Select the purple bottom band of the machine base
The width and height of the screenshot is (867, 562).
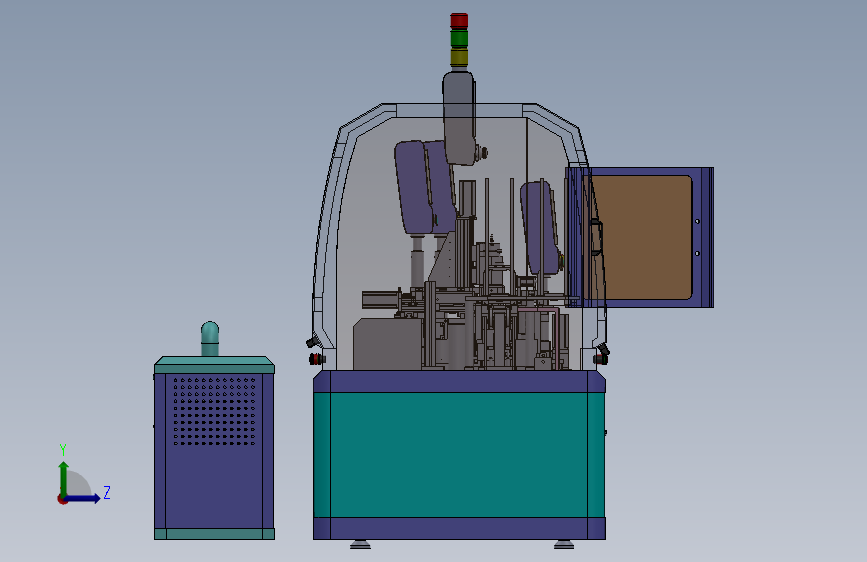(x=459, y=528)
